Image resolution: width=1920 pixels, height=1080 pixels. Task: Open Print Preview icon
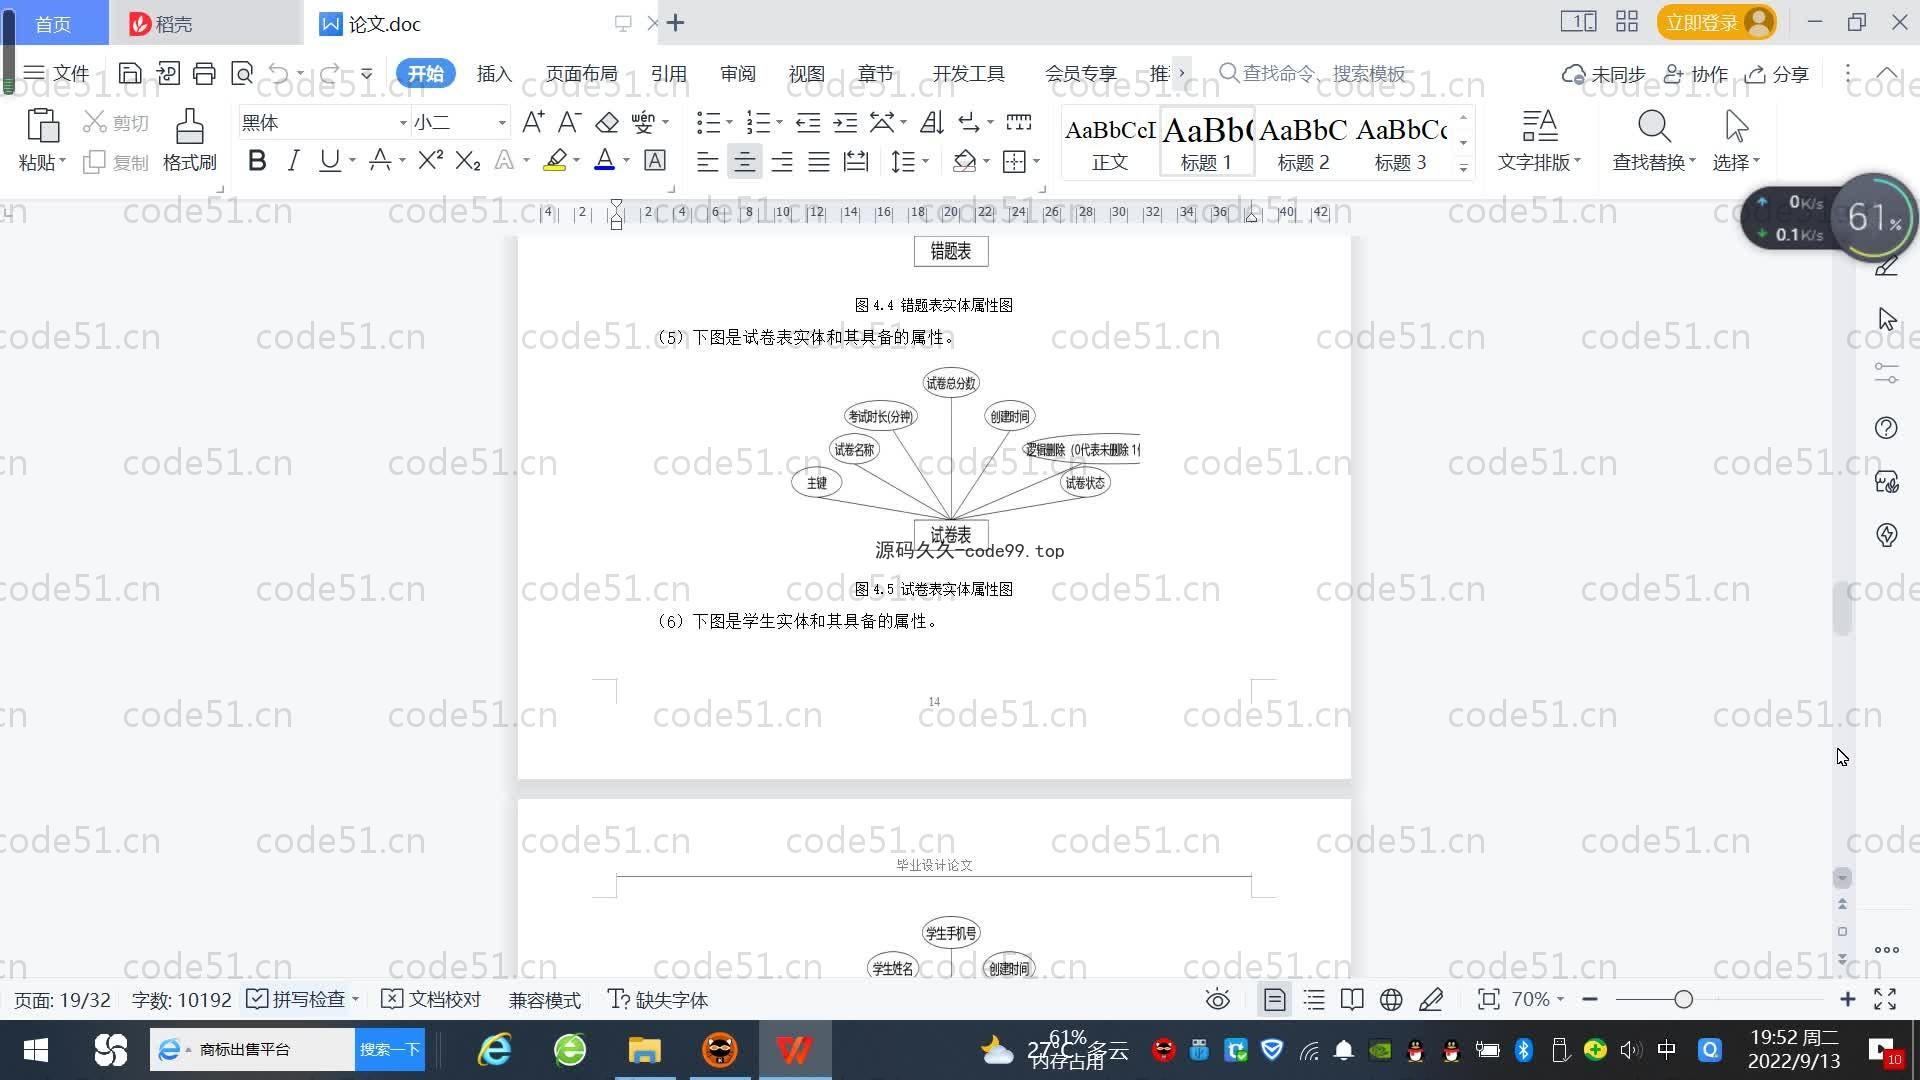(x=241, y=73)
